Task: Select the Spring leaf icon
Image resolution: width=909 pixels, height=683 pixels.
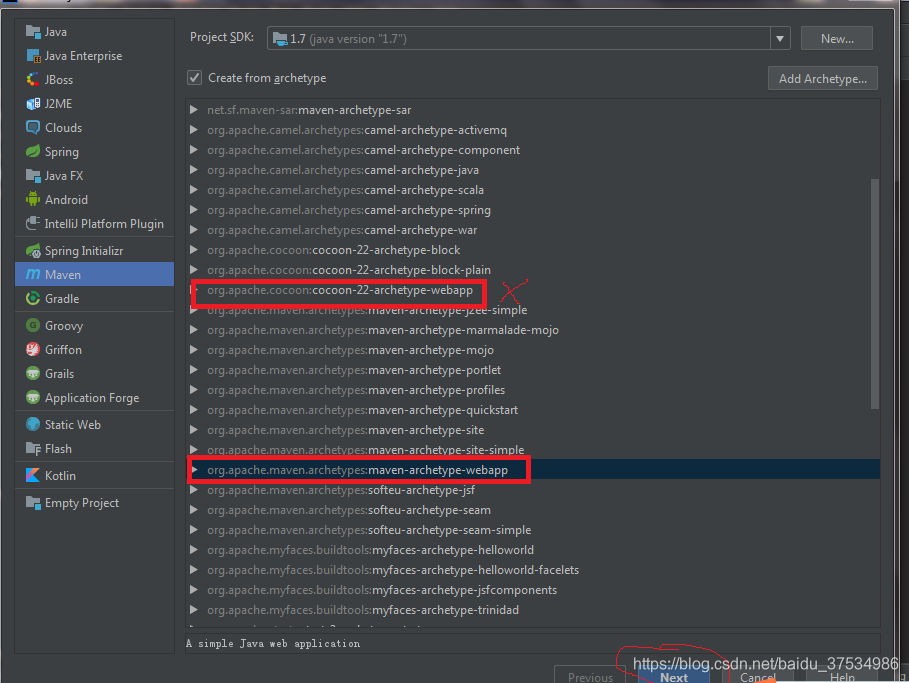Action: click(33, 151)
